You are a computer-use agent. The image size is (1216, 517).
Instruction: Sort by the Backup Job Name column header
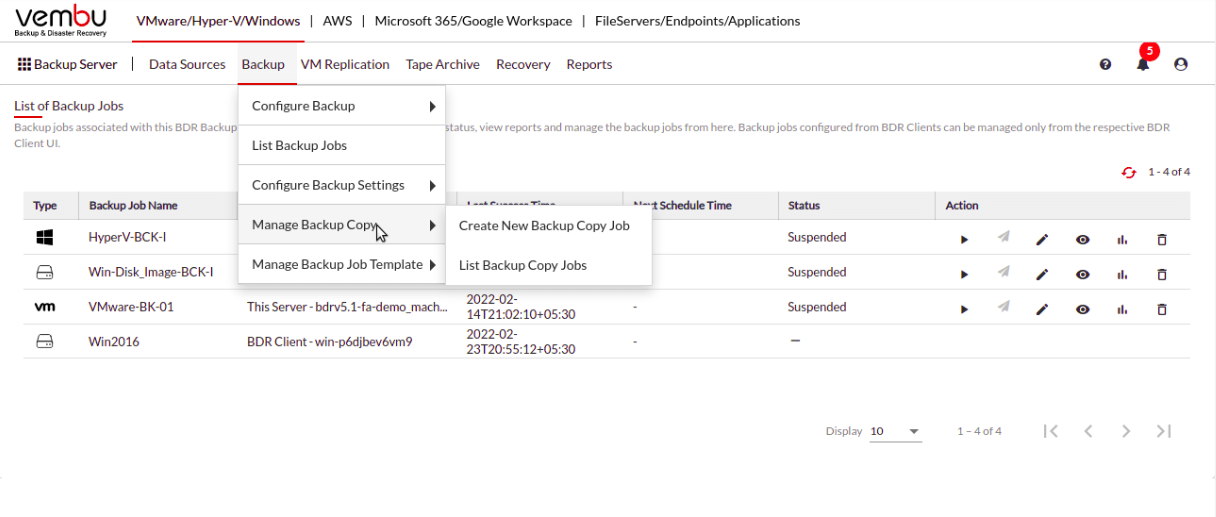point(133,205)
